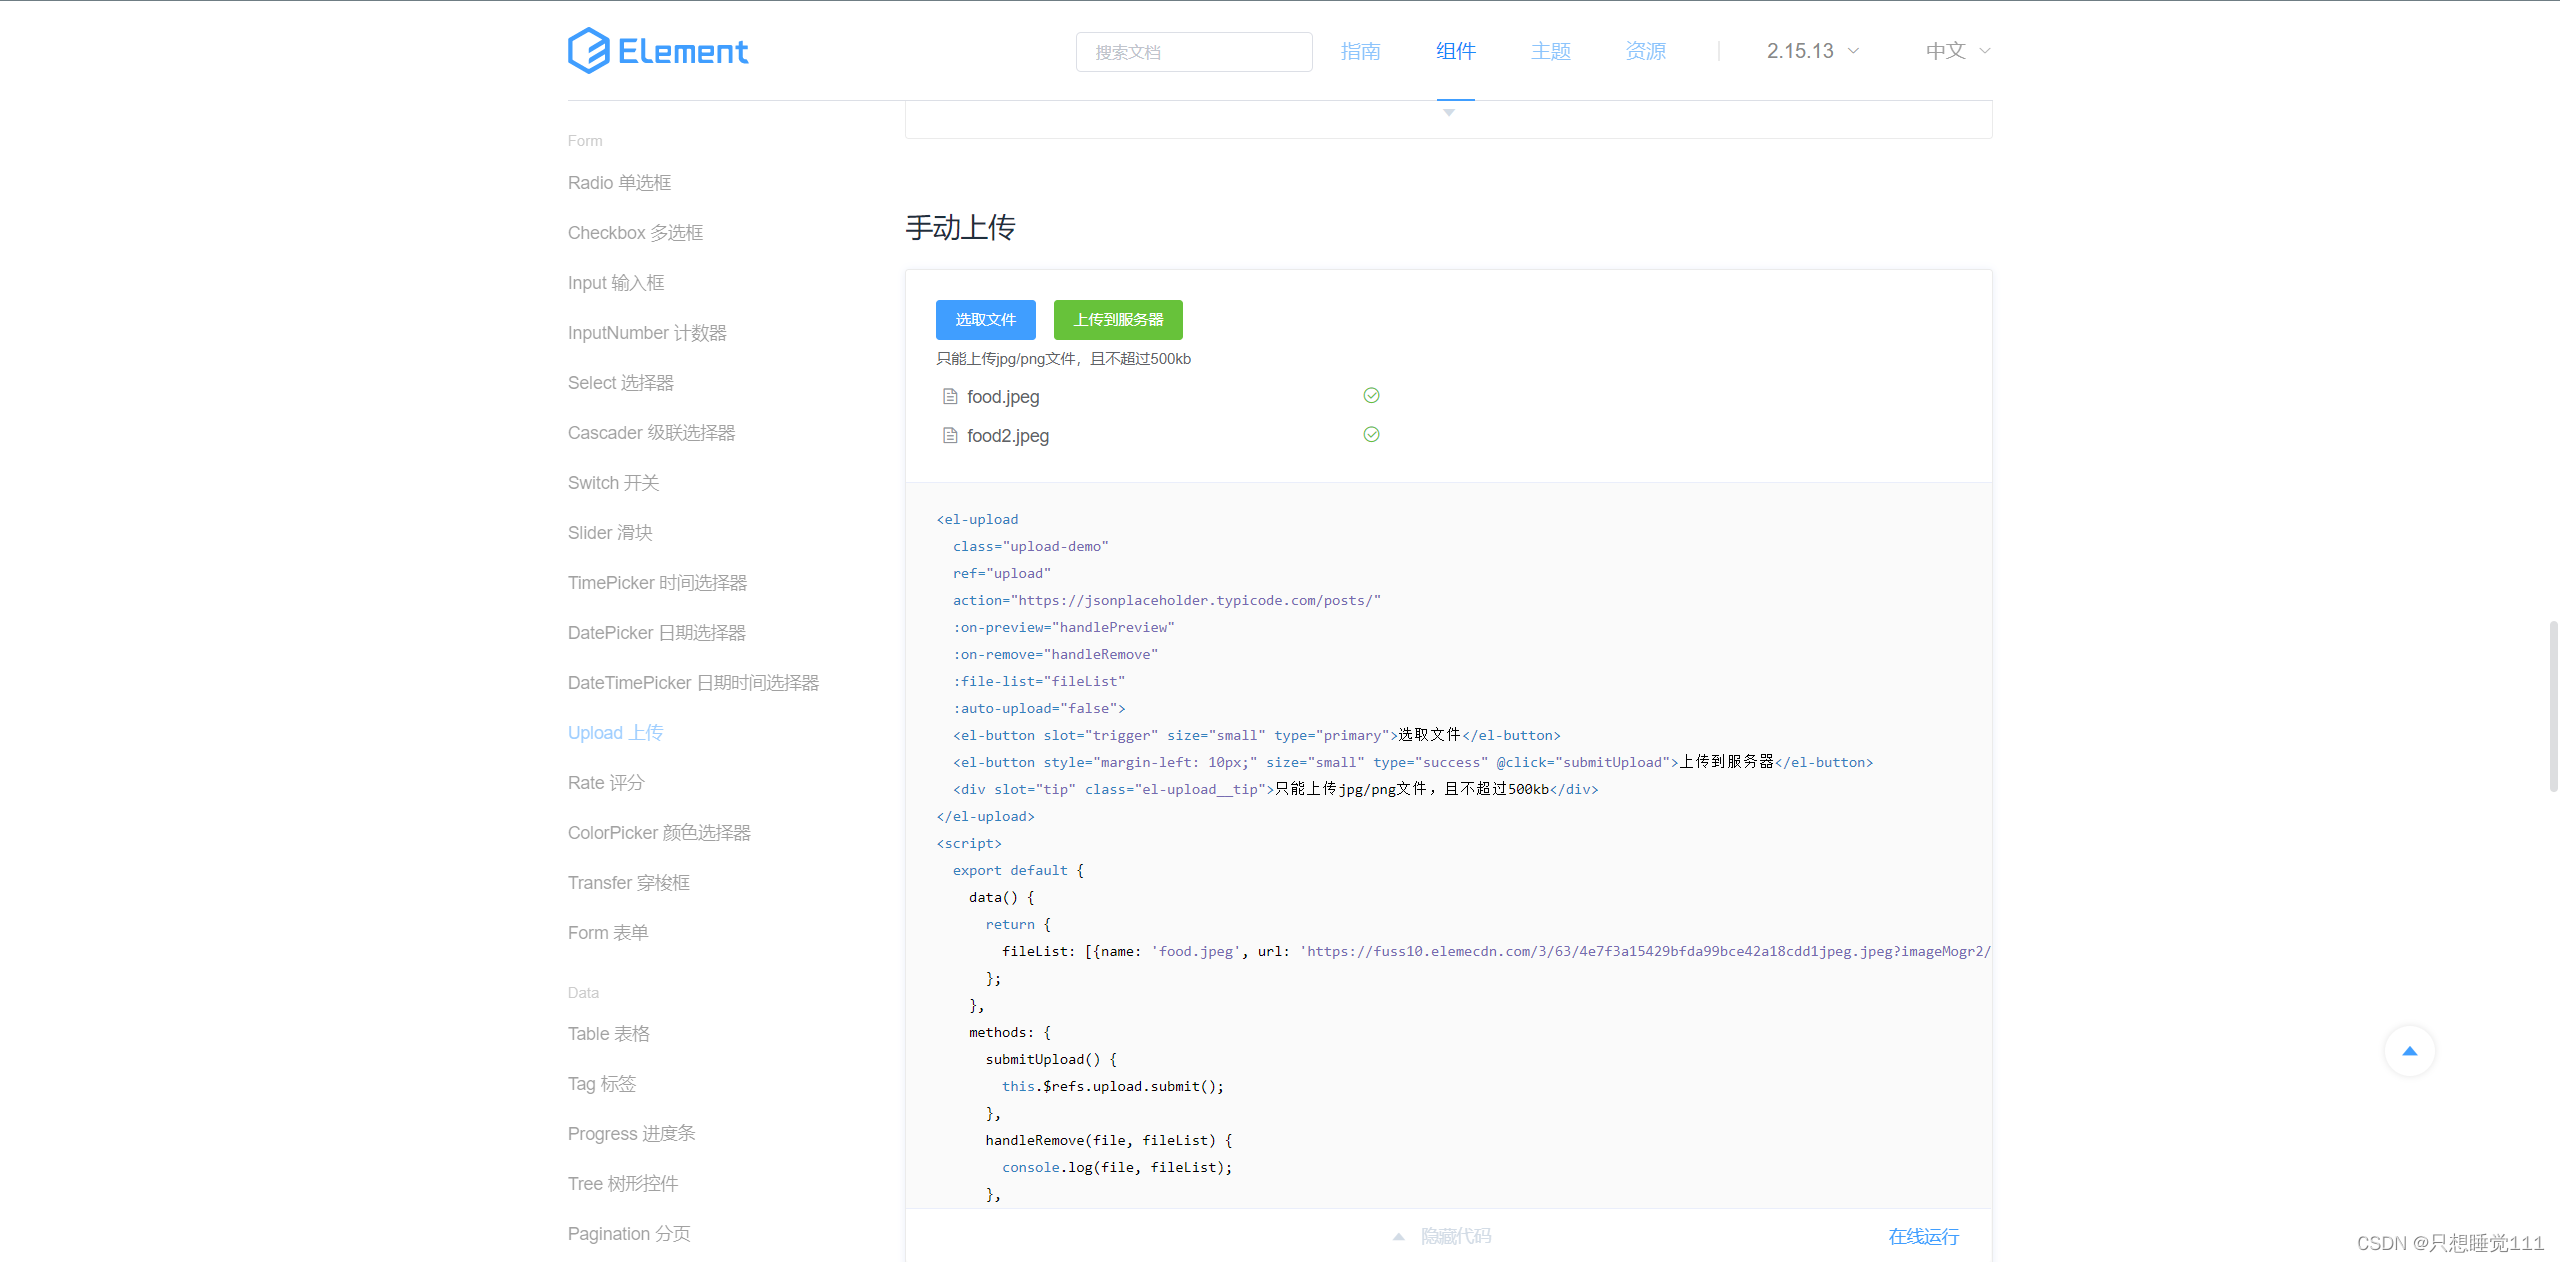
Task: Open the 2.15.13 version dropdown
Action: (1812, 51)
